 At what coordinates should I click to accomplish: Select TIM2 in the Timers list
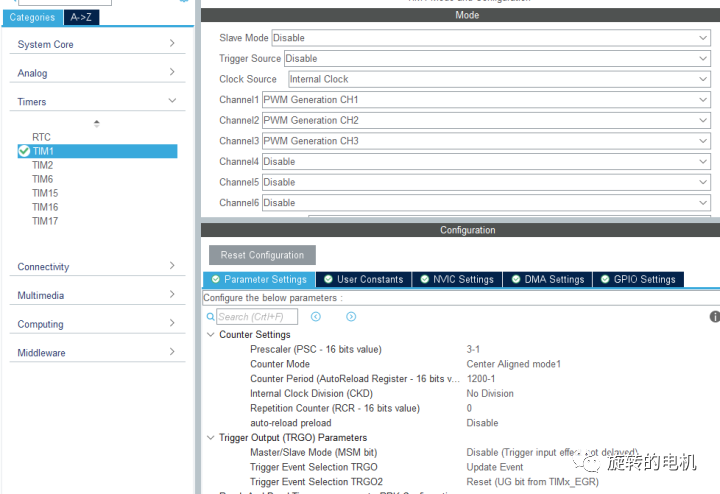pos(43,165)
